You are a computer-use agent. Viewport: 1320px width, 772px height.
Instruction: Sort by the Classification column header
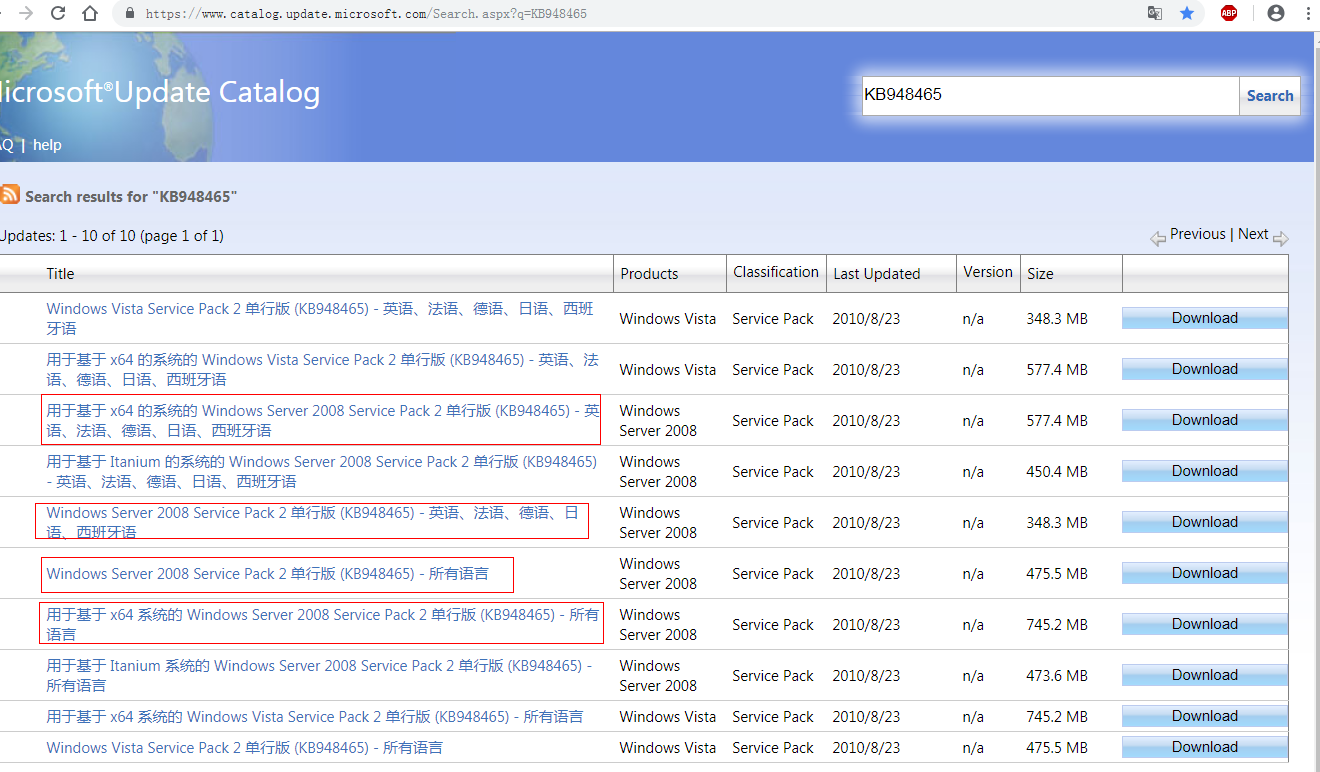pyautogui.click(x=776, y=272)
